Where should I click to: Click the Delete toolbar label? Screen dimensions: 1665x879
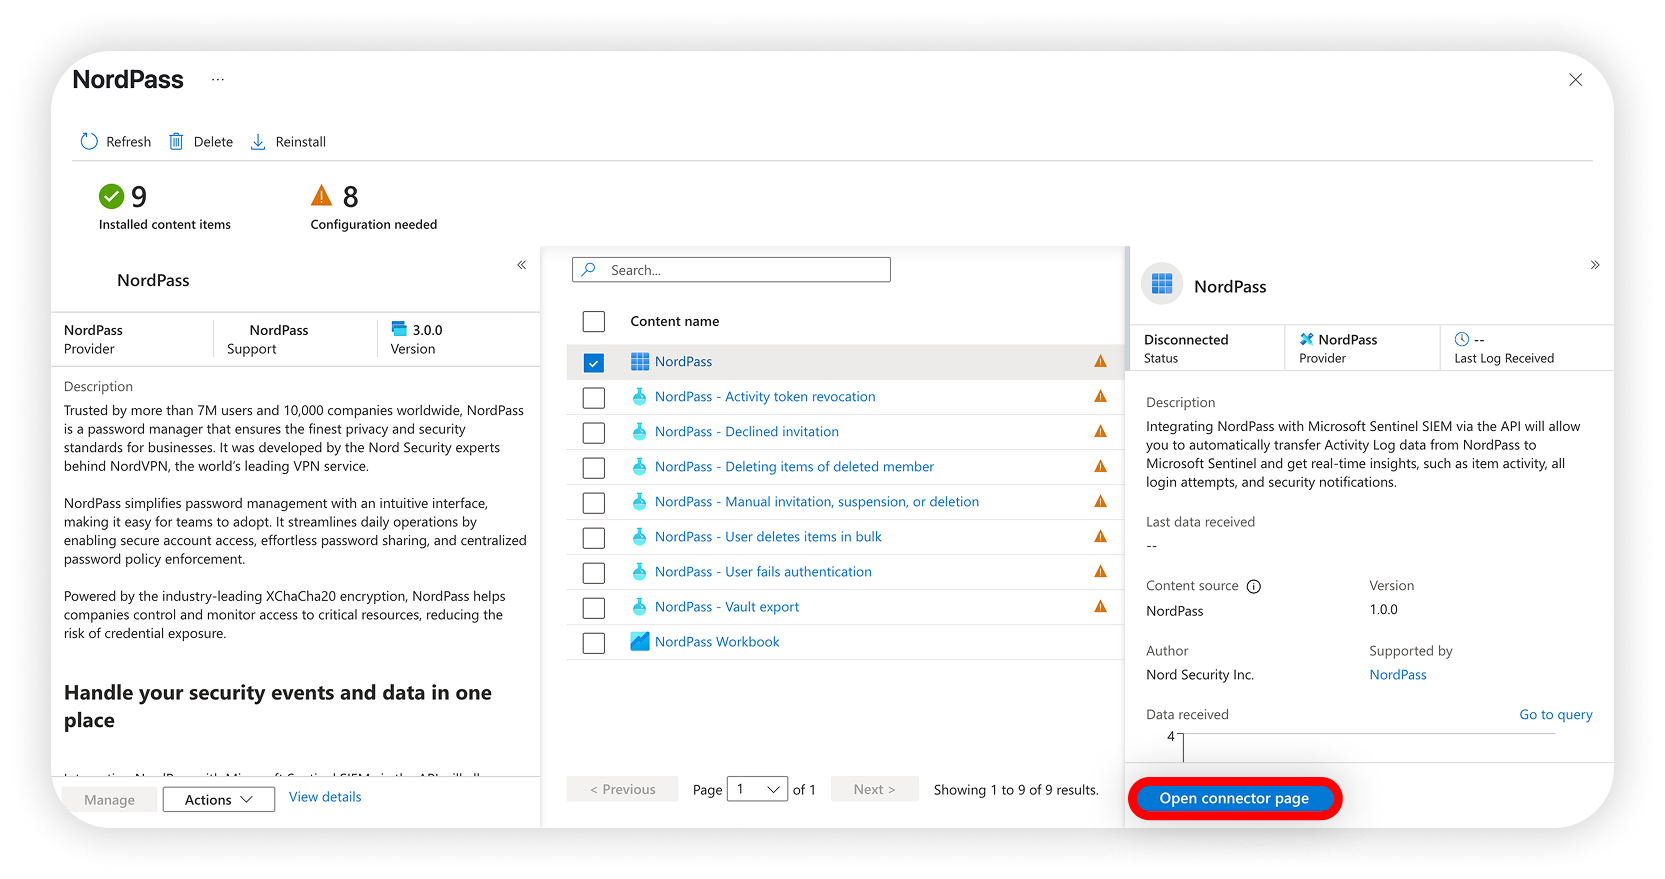(x=213, y=142)
